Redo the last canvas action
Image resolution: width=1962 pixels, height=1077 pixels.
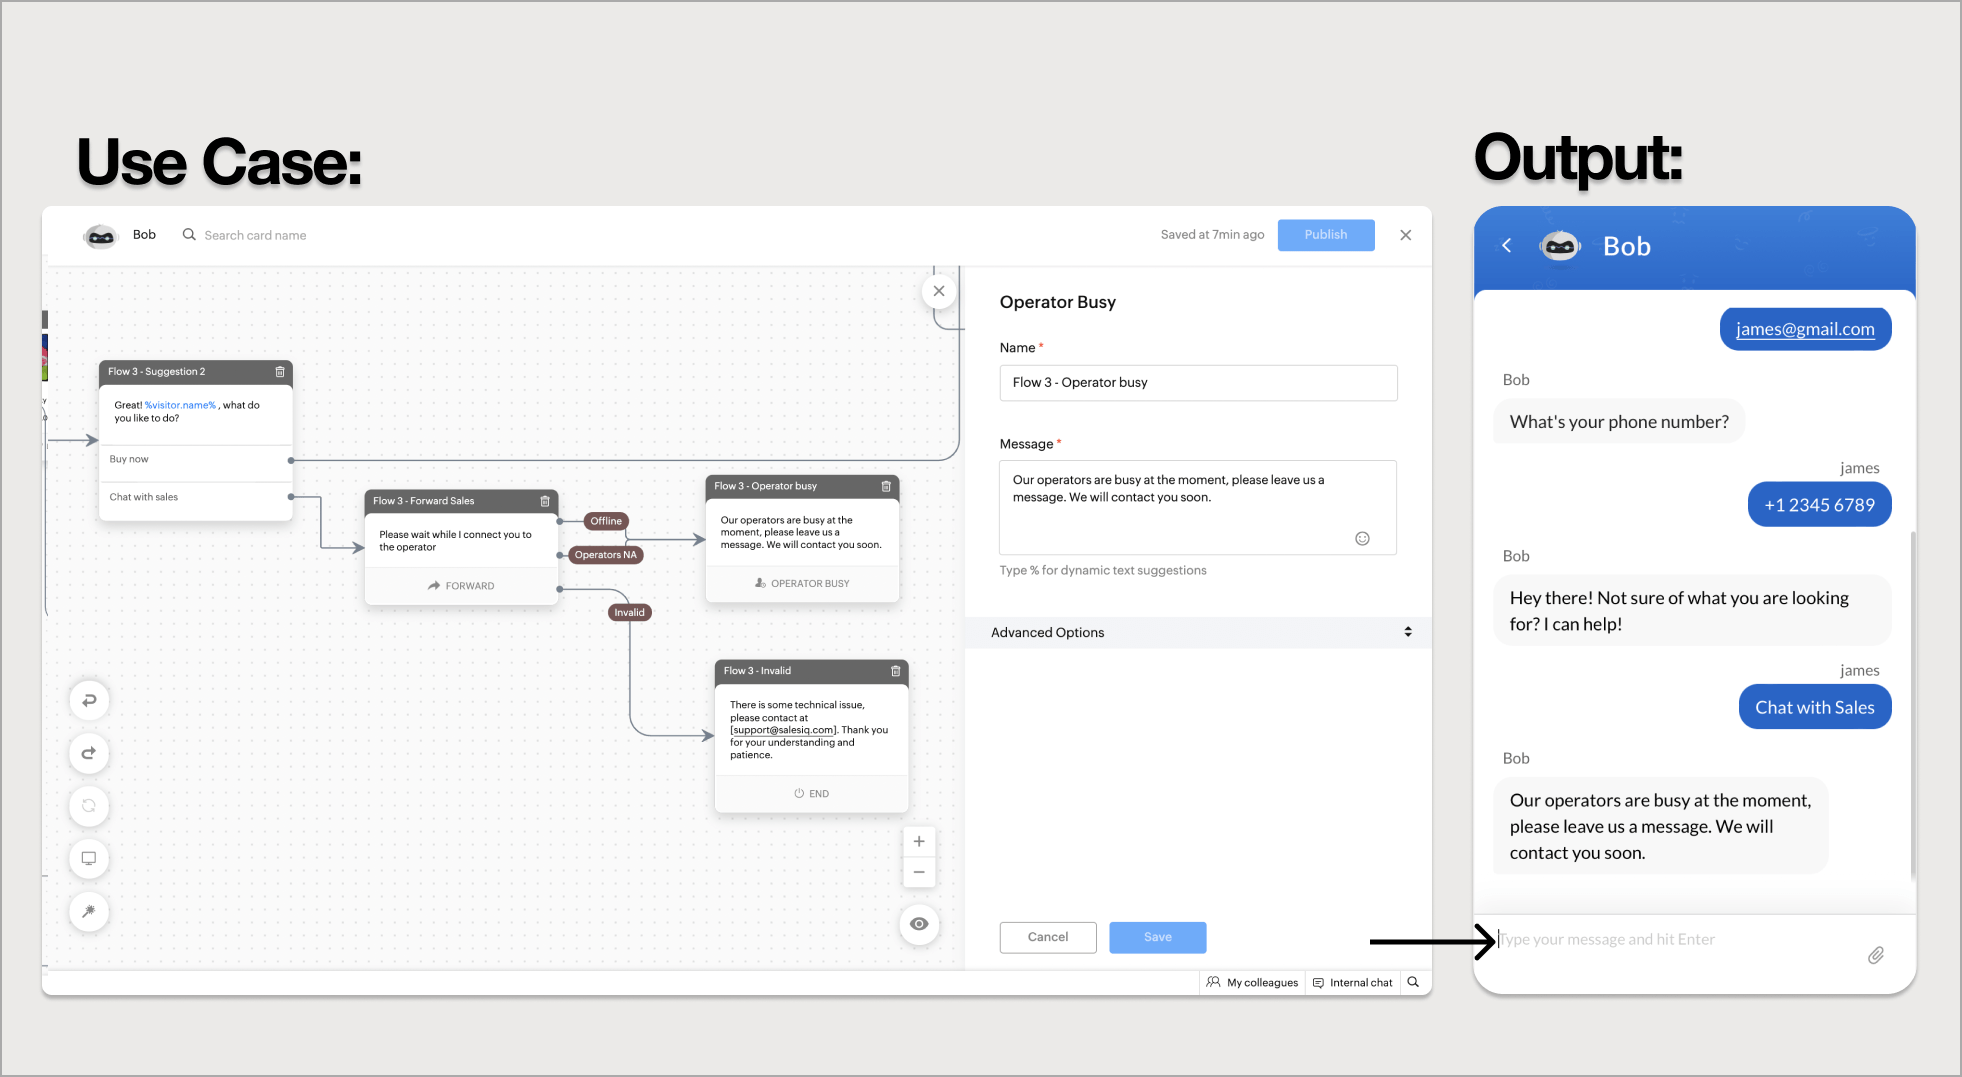pos(89,753)
